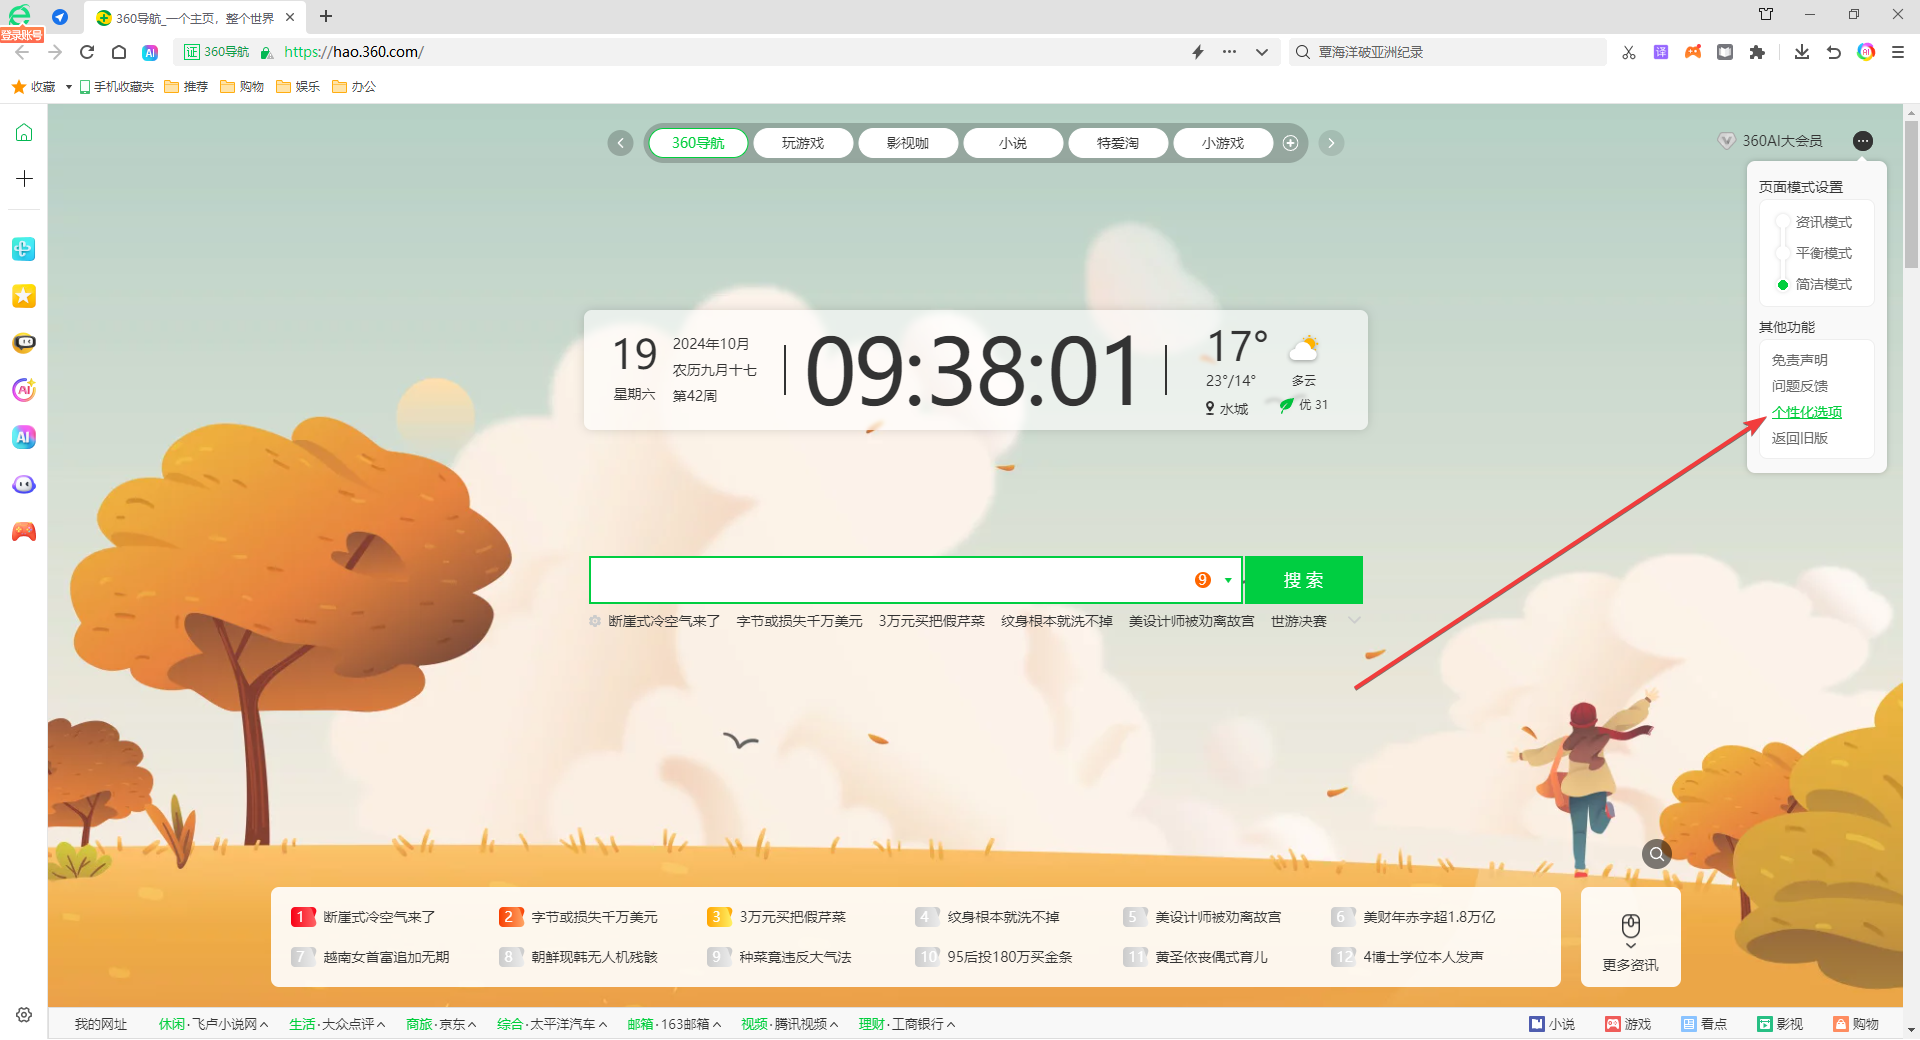The height and width of the screenshot is (1040, 1920).
Task: Expand the address bar dropdown chevron
Action: (1262, 52)
